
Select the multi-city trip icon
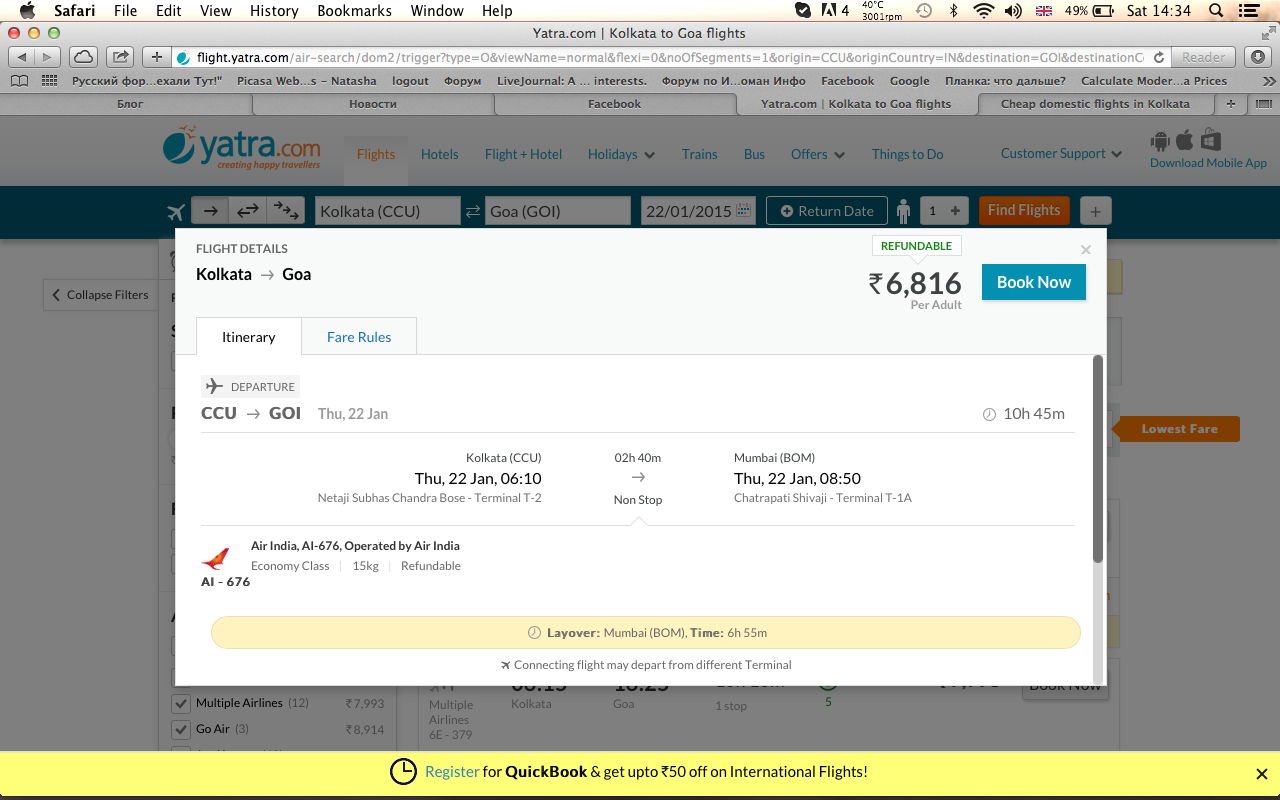coord(286,211)
